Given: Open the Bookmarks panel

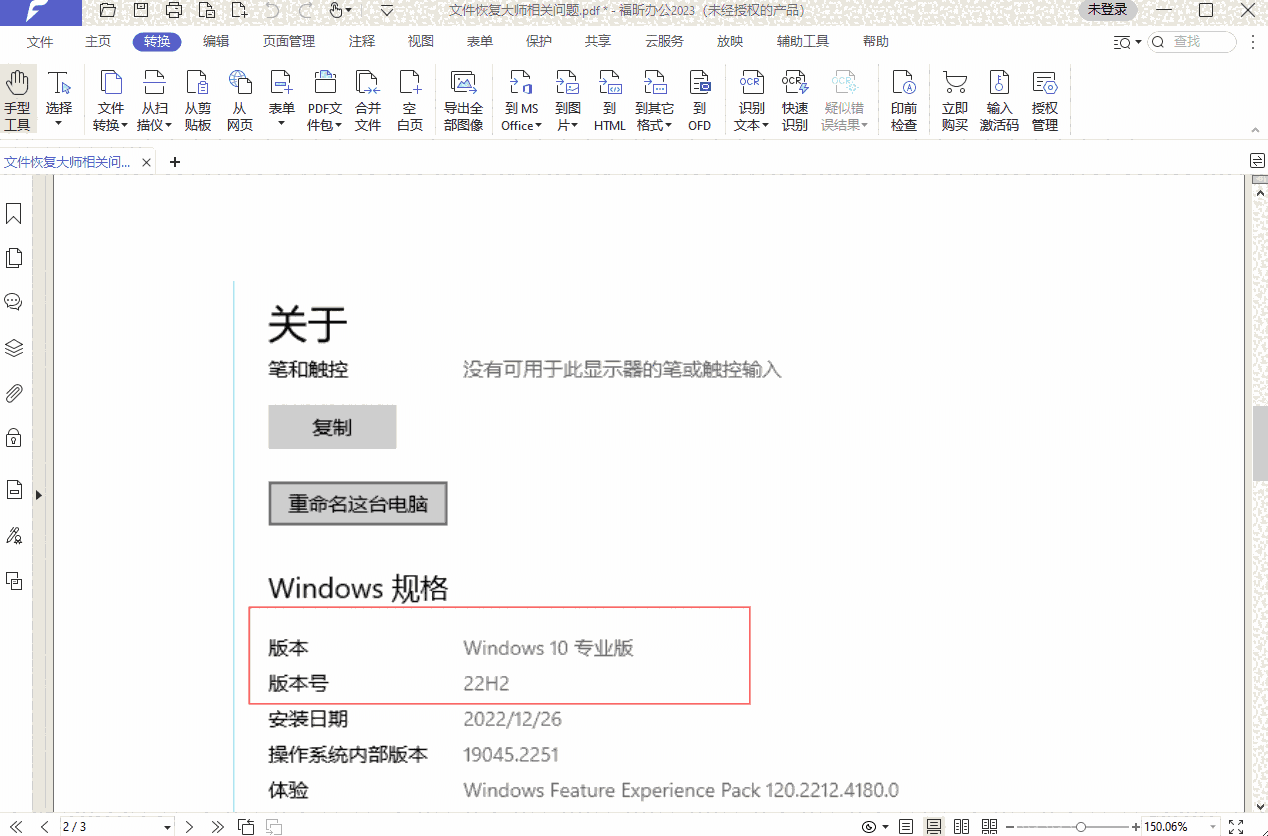Looking at the screenshot, I should pos(14,212).
